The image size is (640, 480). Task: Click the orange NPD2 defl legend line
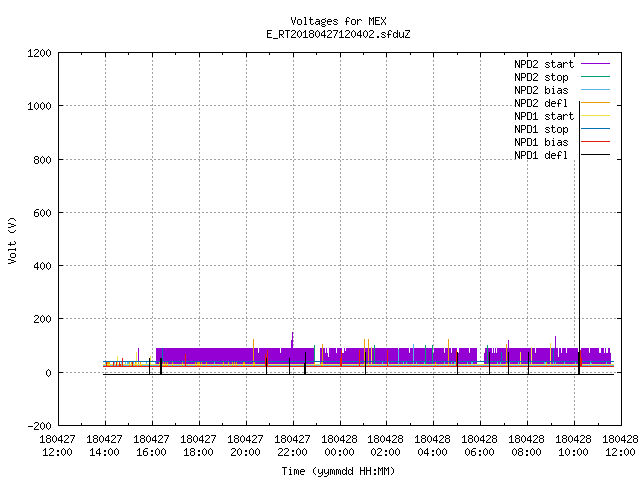[x=595, y=103]
